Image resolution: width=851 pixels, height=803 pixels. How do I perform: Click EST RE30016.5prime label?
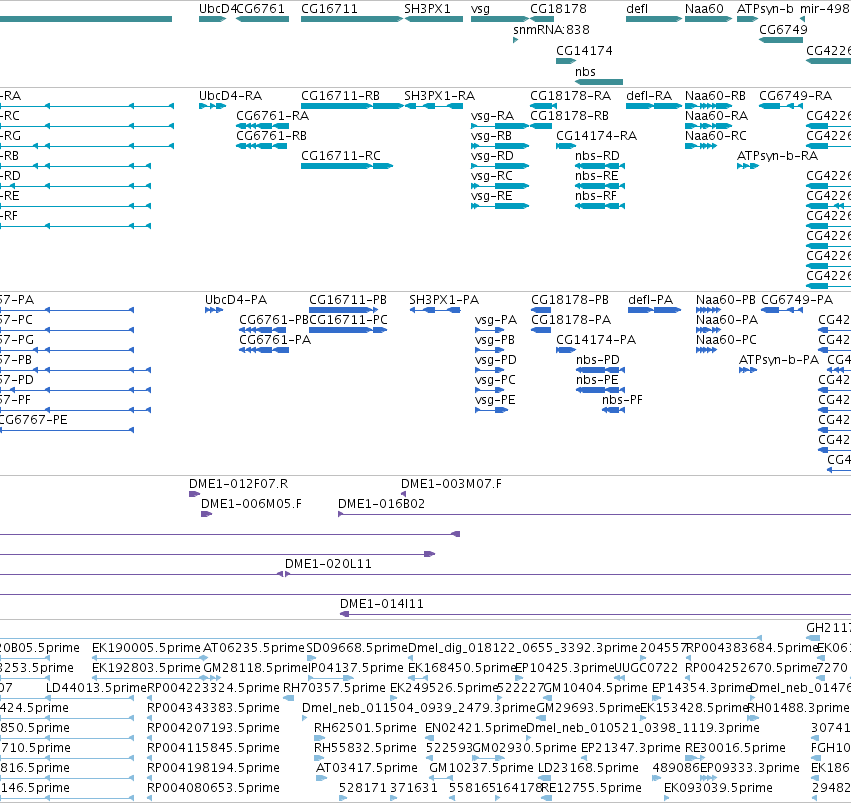pos(735,748)
